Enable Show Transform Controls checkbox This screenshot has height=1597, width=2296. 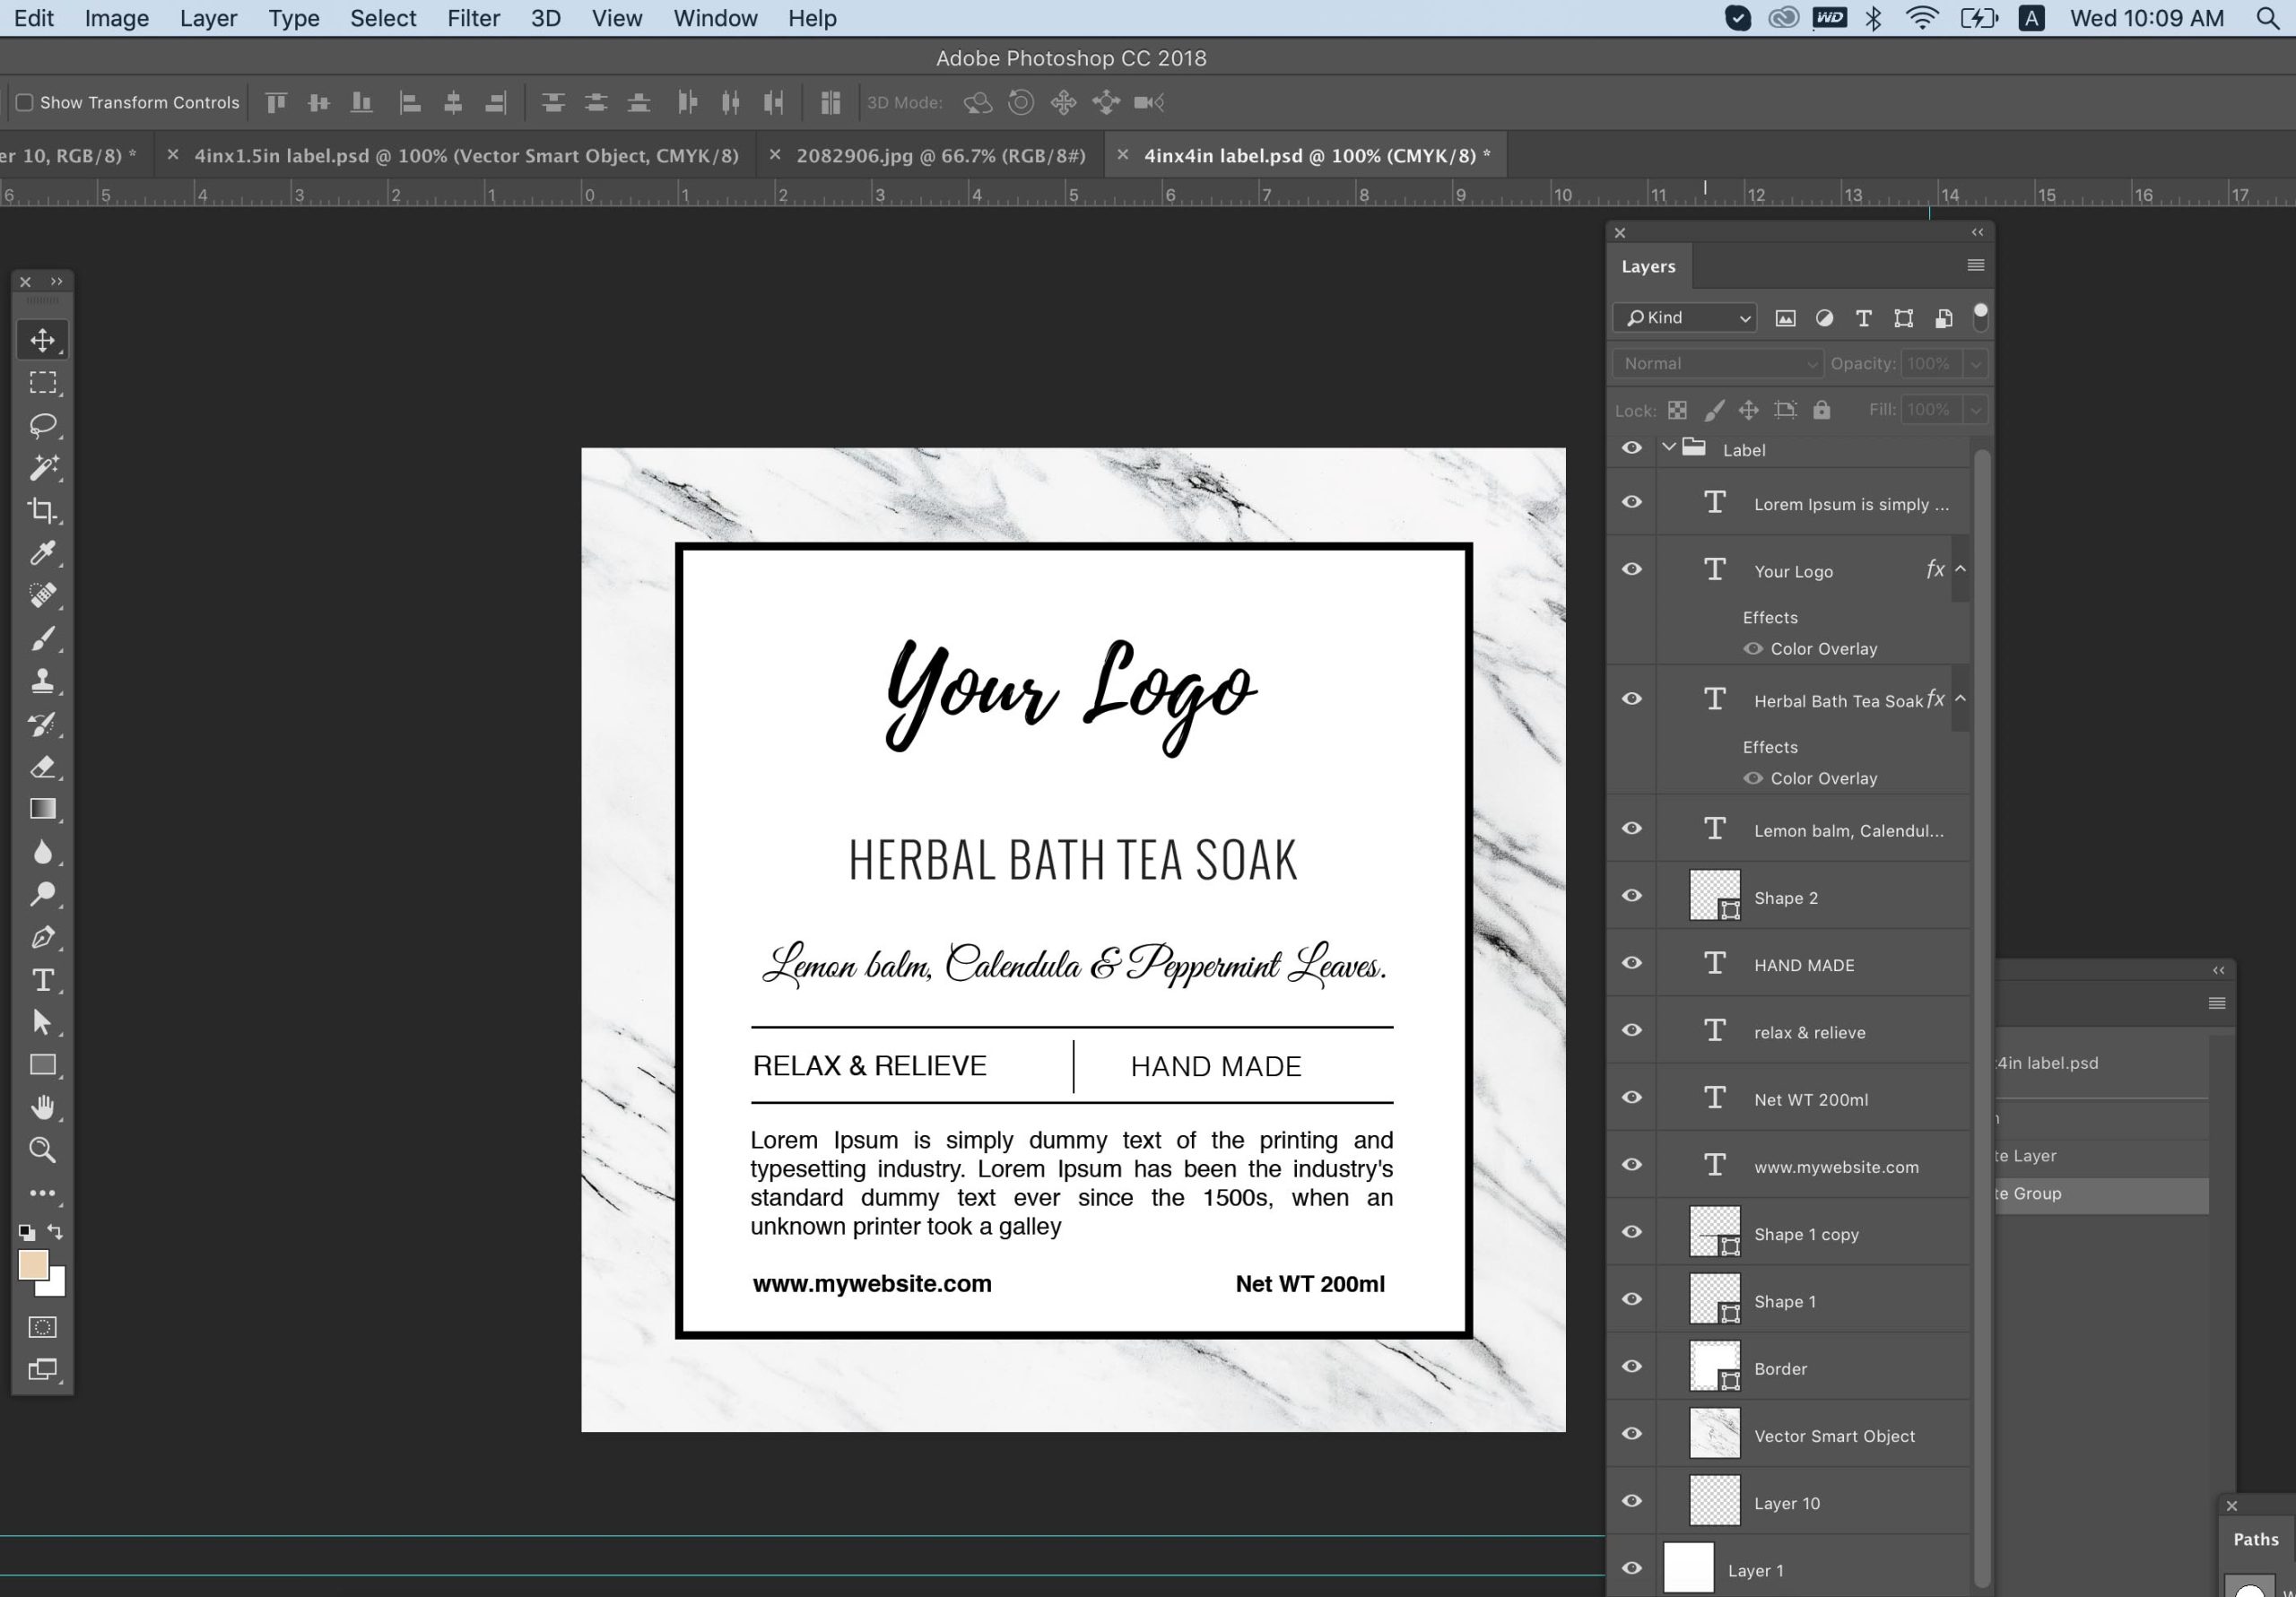tap(25, 102)
